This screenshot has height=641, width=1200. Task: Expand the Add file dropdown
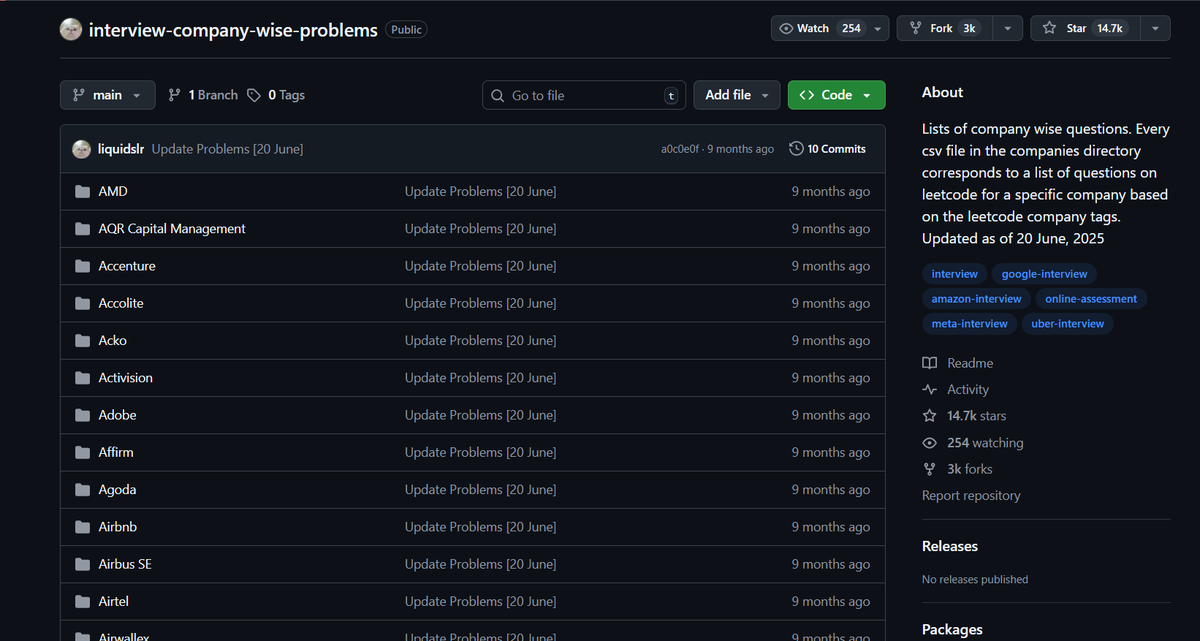pos(737,95)
